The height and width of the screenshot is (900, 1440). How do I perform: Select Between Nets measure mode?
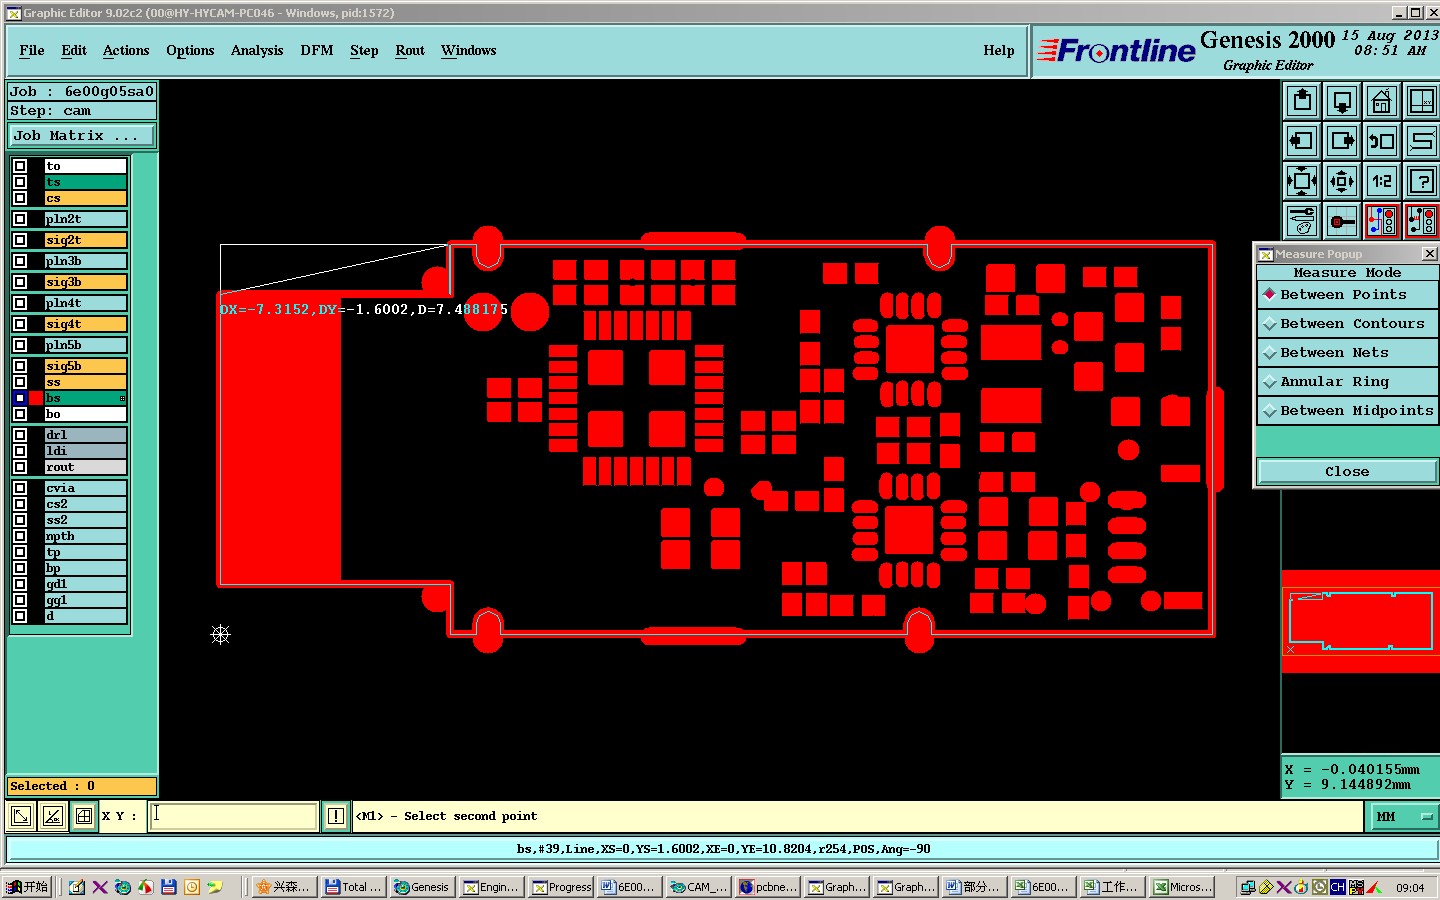pyautogui.click(x=1347, y=353)
